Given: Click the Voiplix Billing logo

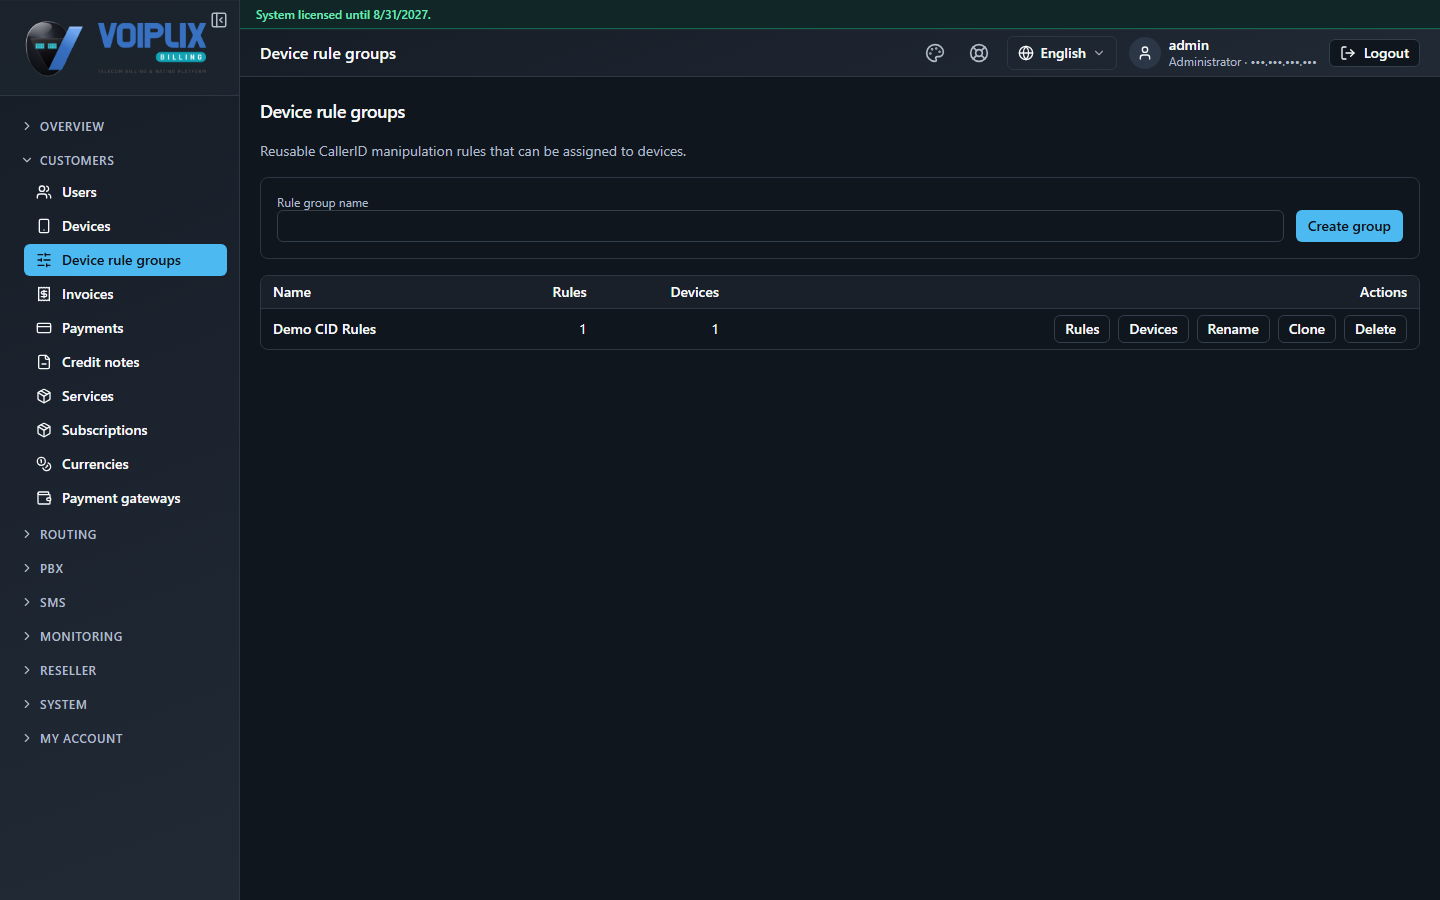Looking at the screenshot, I should coord(116,48).
